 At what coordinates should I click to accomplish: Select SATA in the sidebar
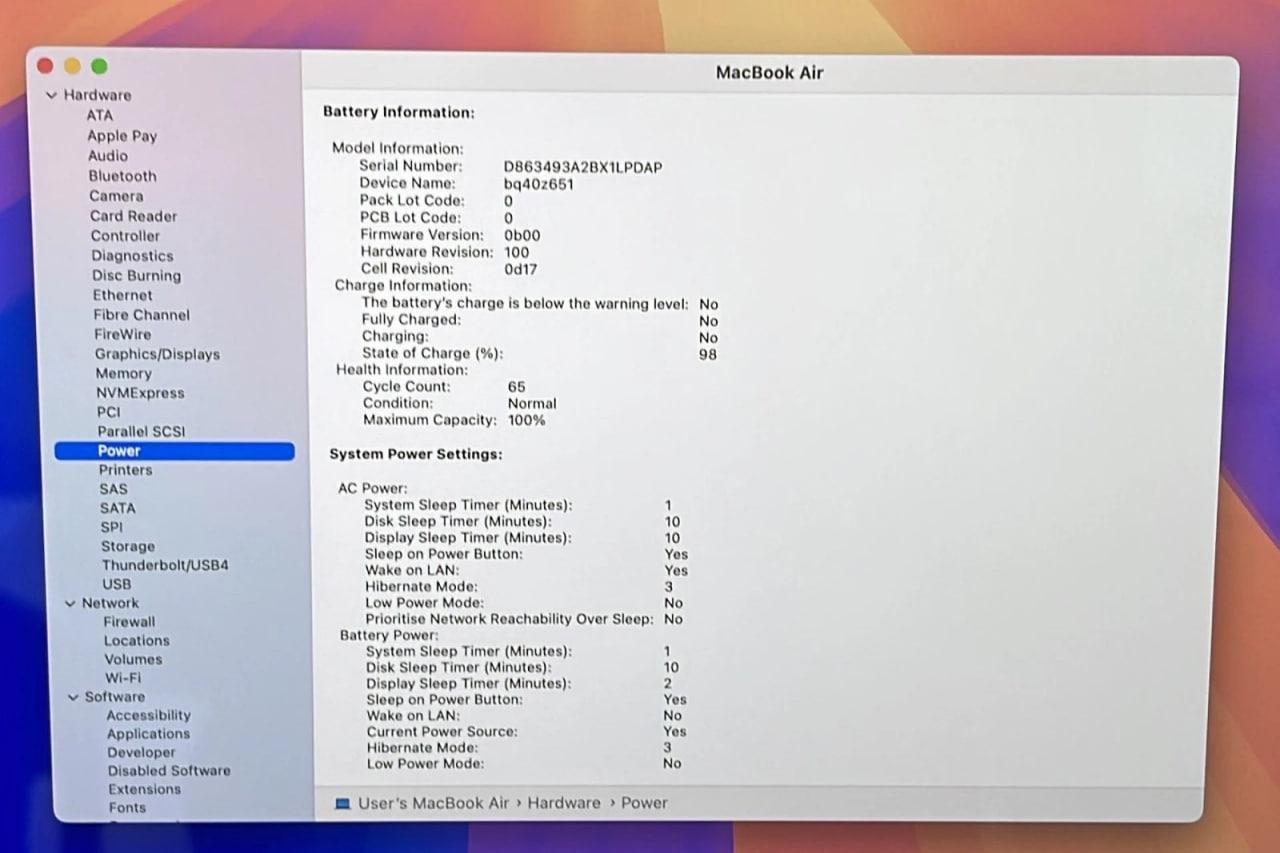click(117, 508)
